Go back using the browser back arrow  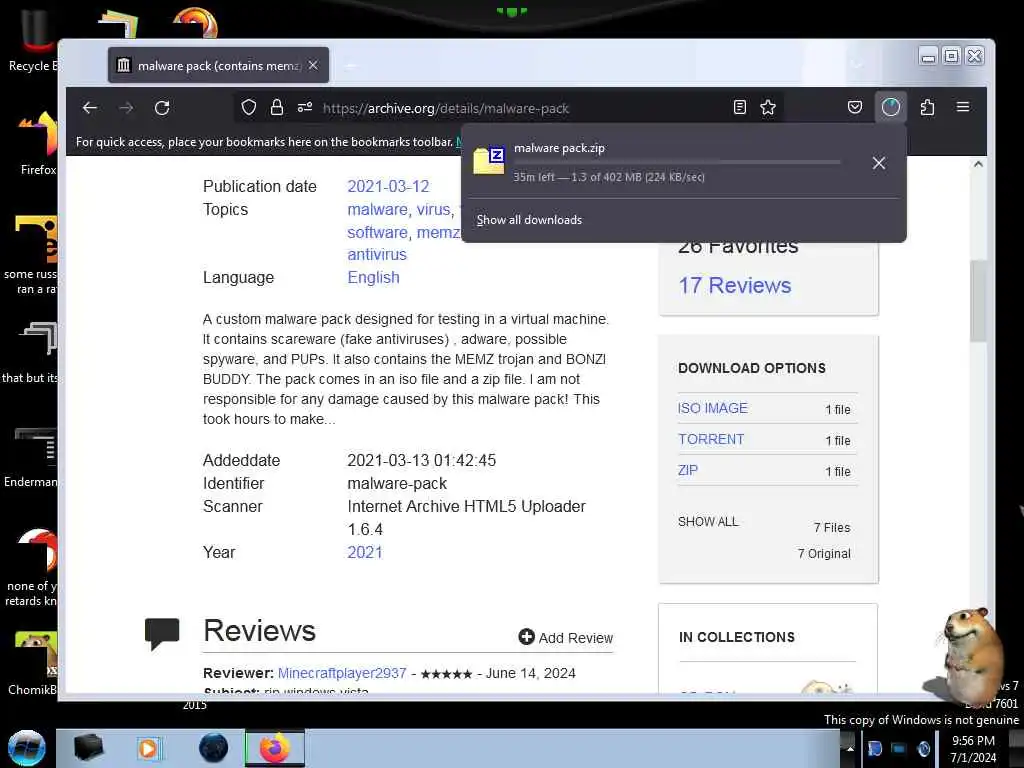coord(89,108)
